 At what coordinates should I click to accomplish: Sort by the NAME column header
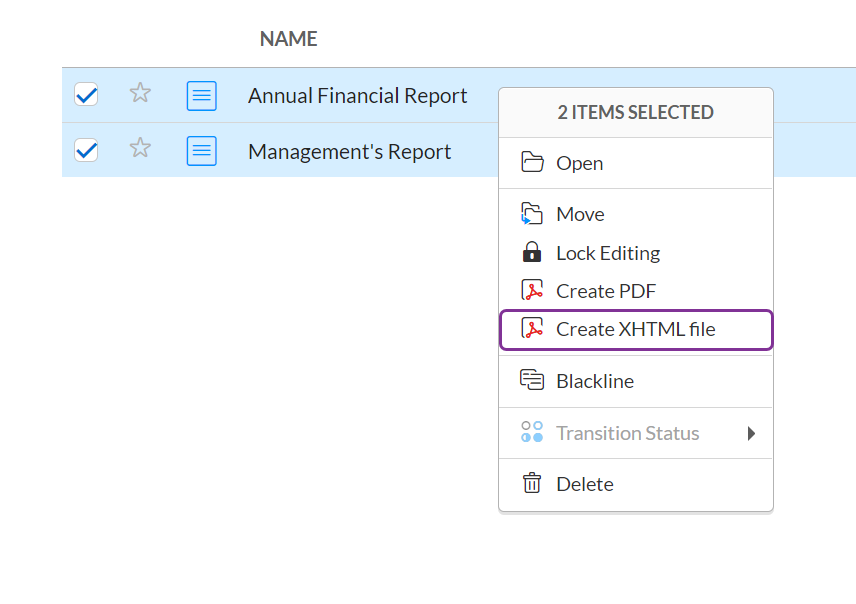[288, 39]
